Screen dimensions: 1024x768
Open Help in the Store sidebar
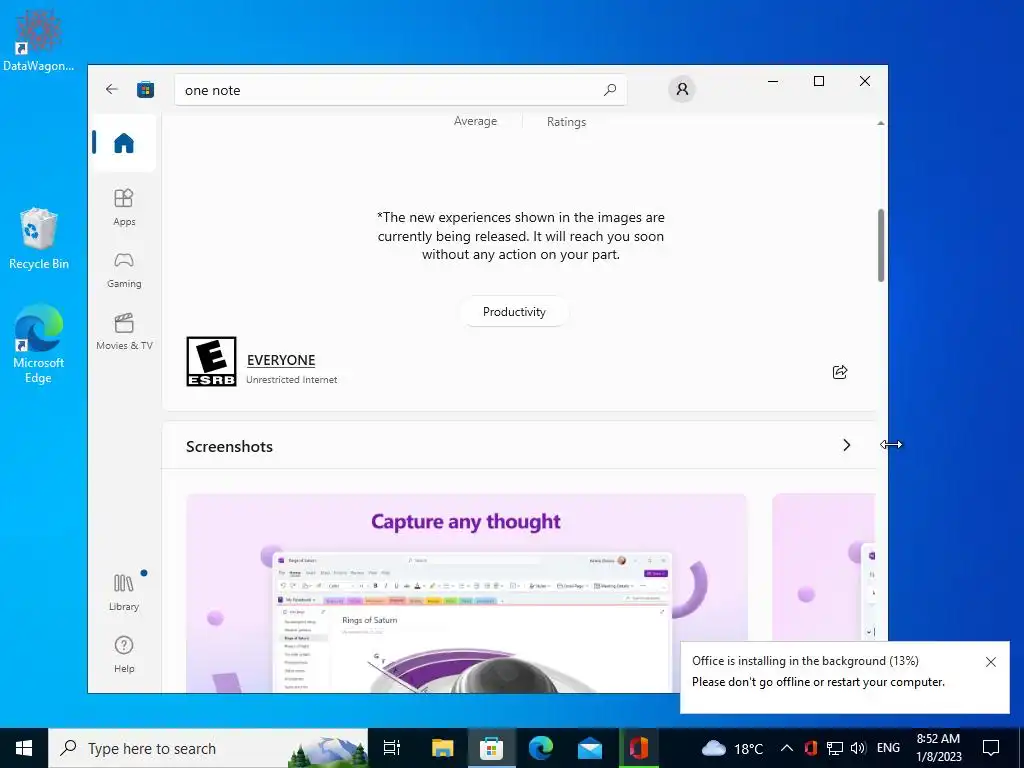123,654
